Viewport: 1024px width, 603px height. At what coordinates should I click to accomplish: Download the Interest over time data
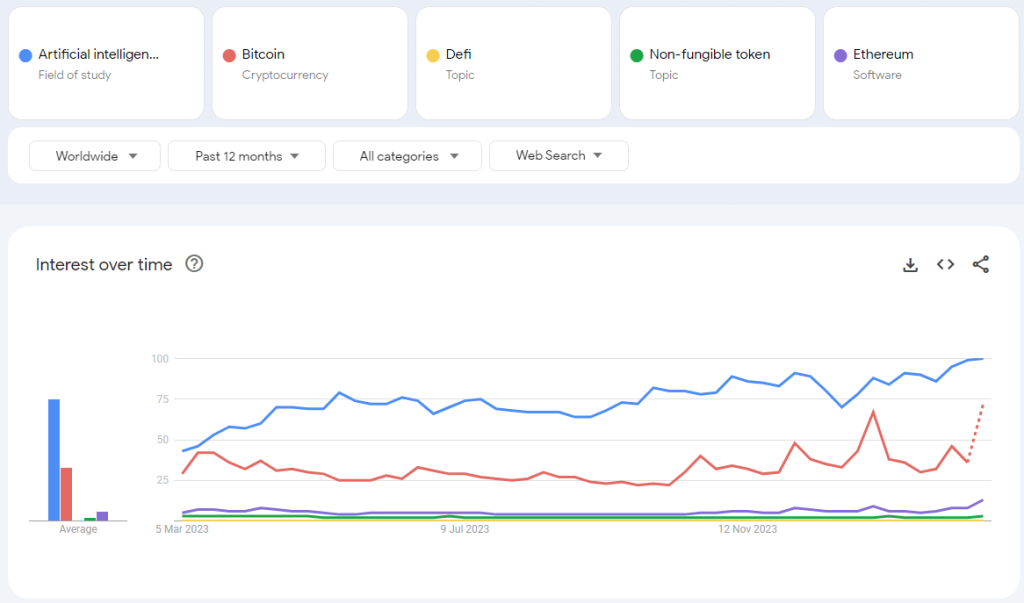(910, 265)
